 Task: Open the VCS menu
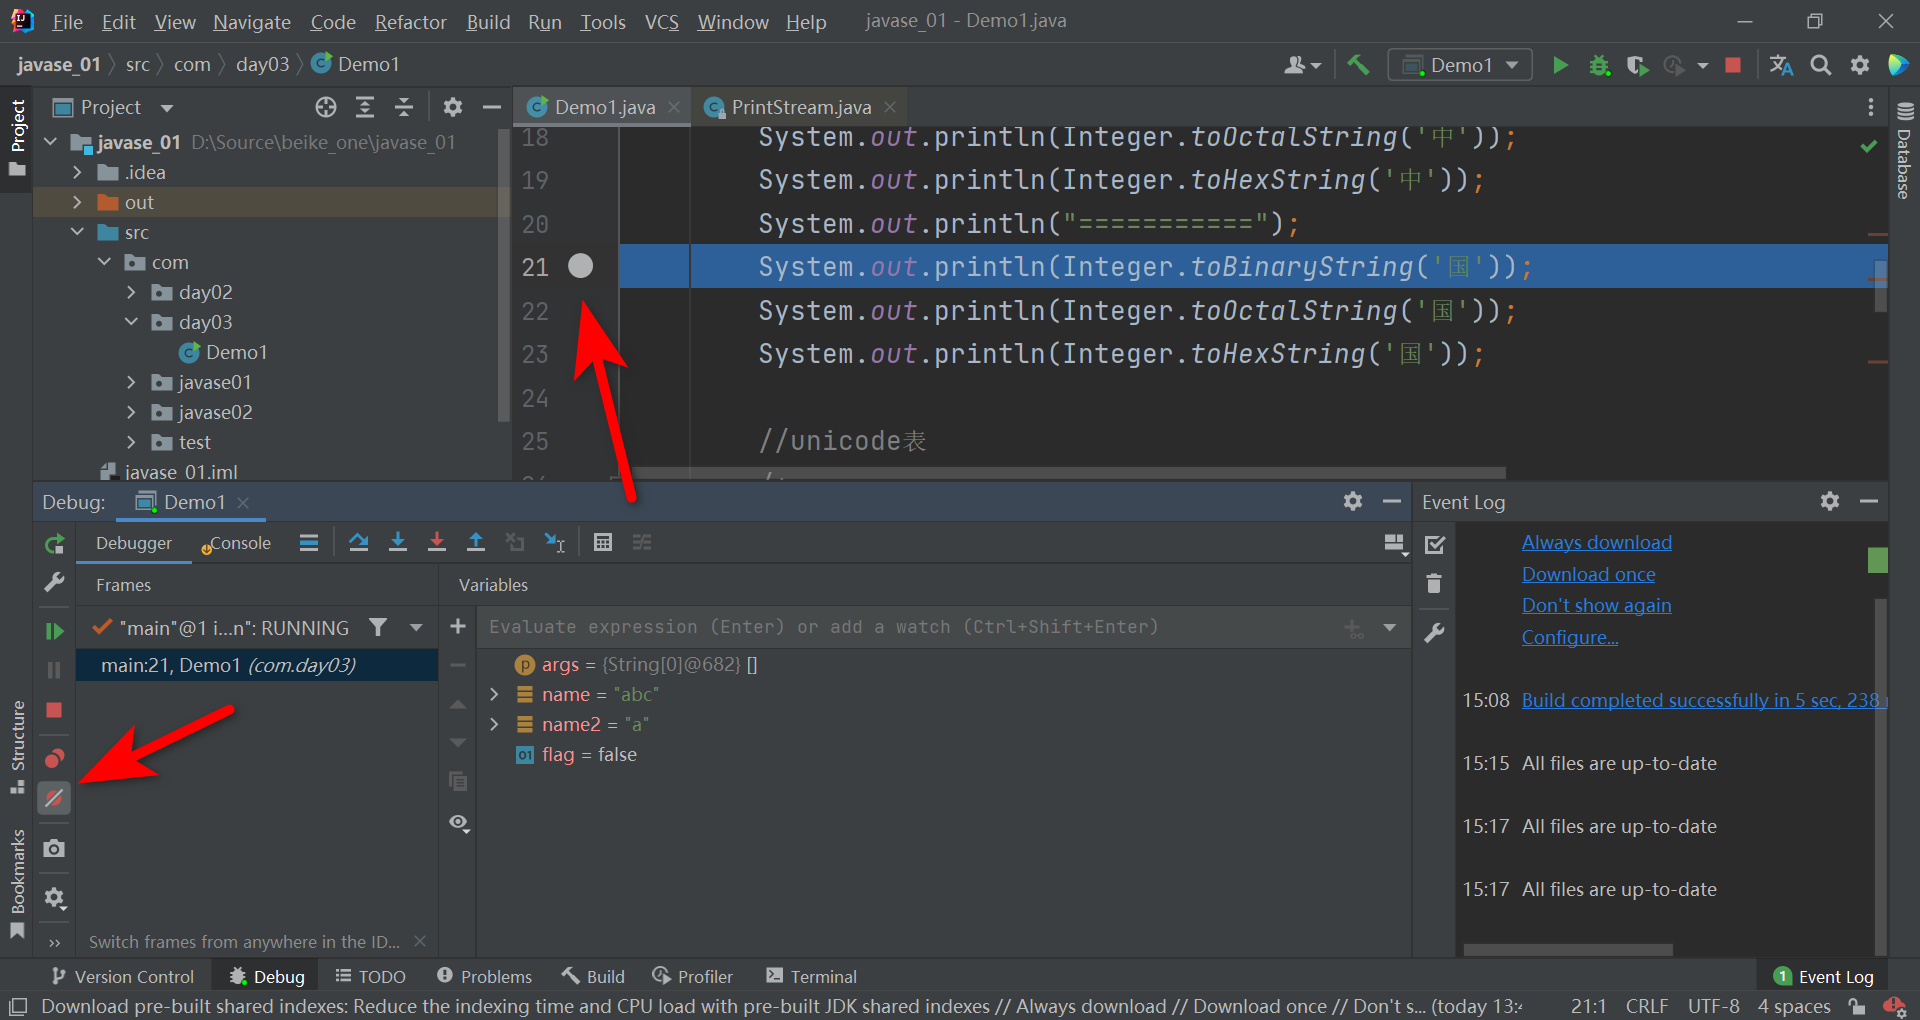(x=662, y=22)
